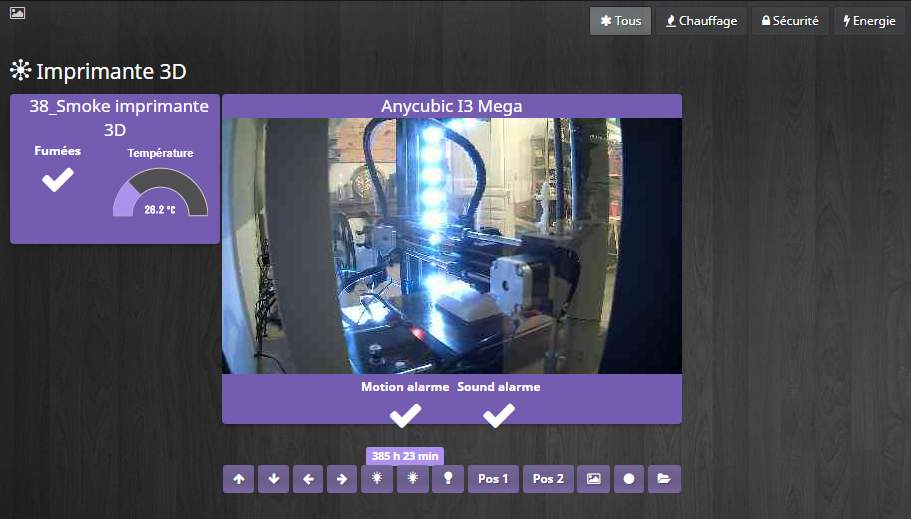Take a snapshot with the picture button
Viewport: 911px width, 519px height.
(593, 479)
